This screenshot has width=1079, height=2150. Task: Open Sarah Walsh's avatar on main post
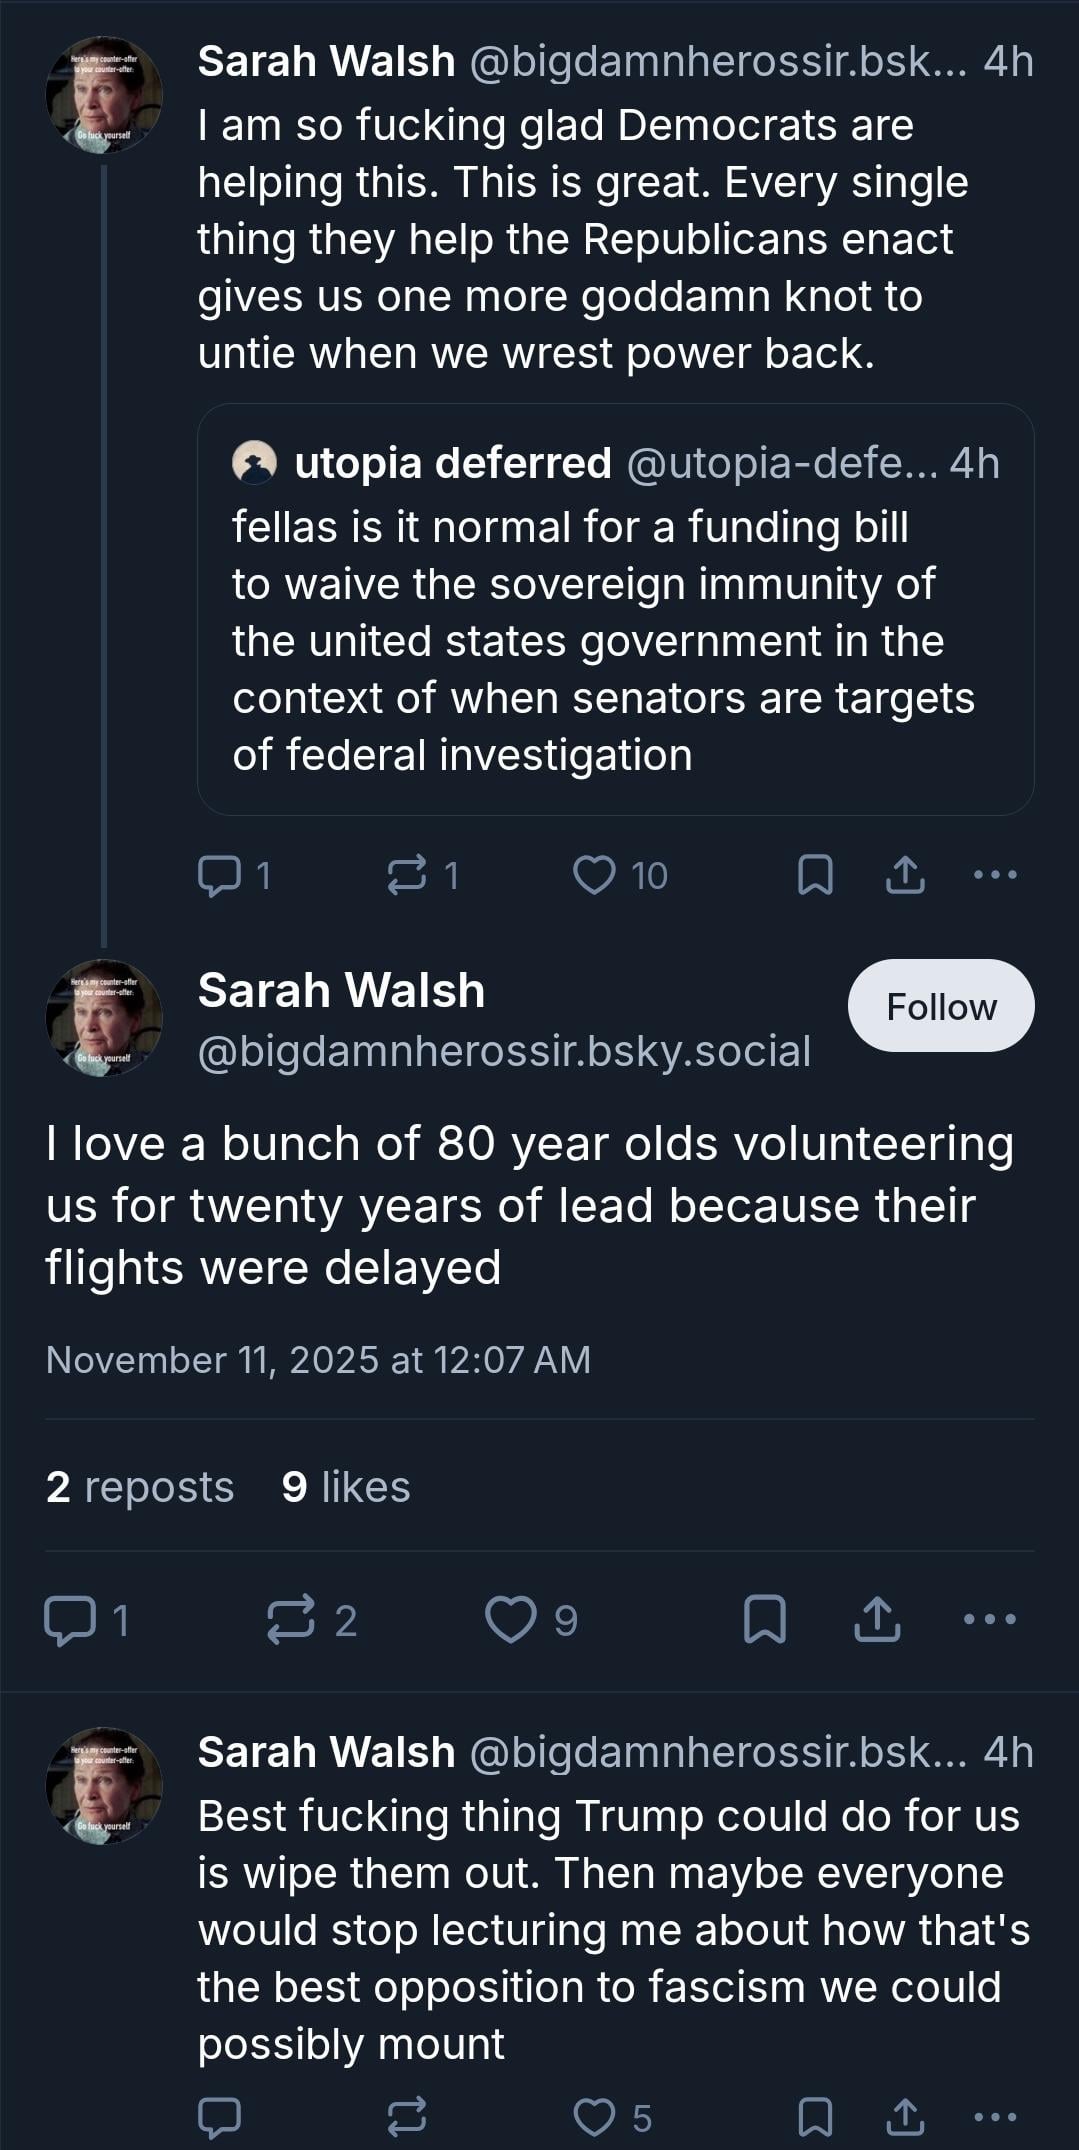[104, 1018]
